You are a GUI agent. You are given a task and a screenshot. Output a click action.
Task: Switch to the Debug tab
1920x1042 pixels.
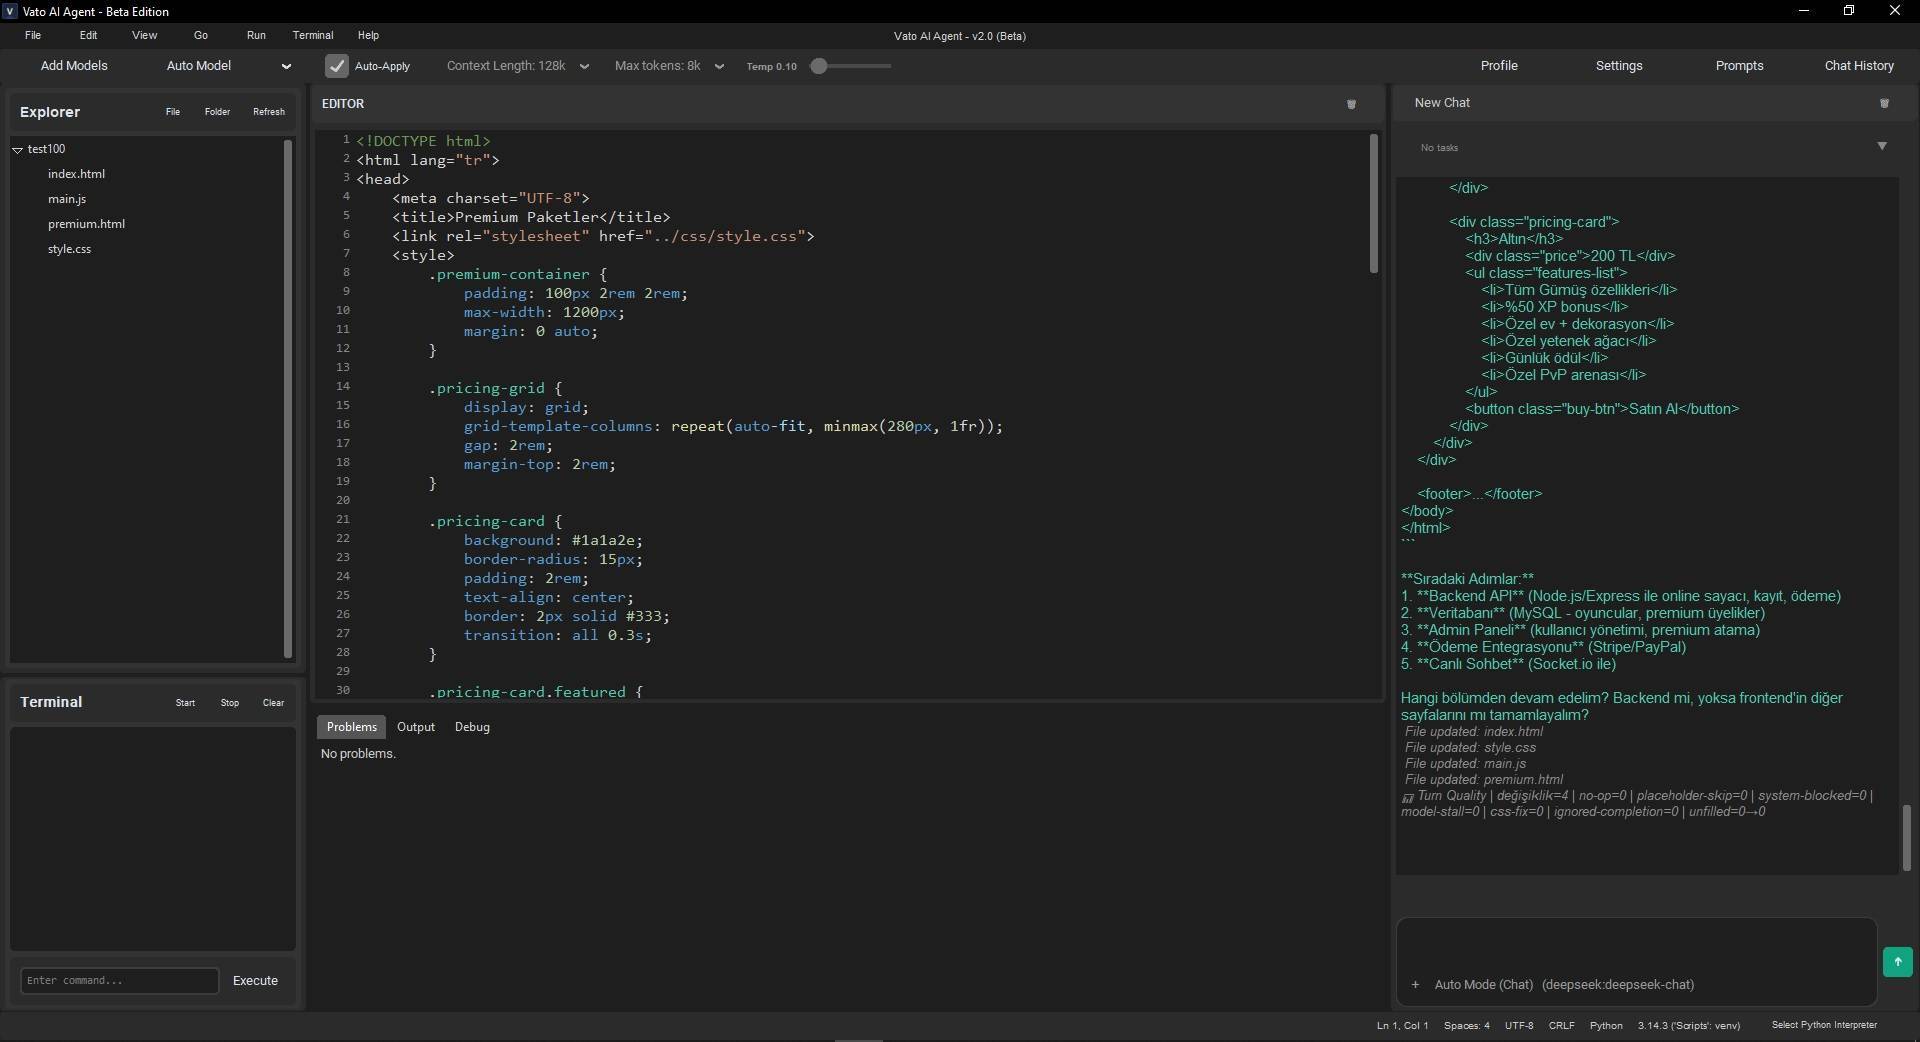point(472,727)
